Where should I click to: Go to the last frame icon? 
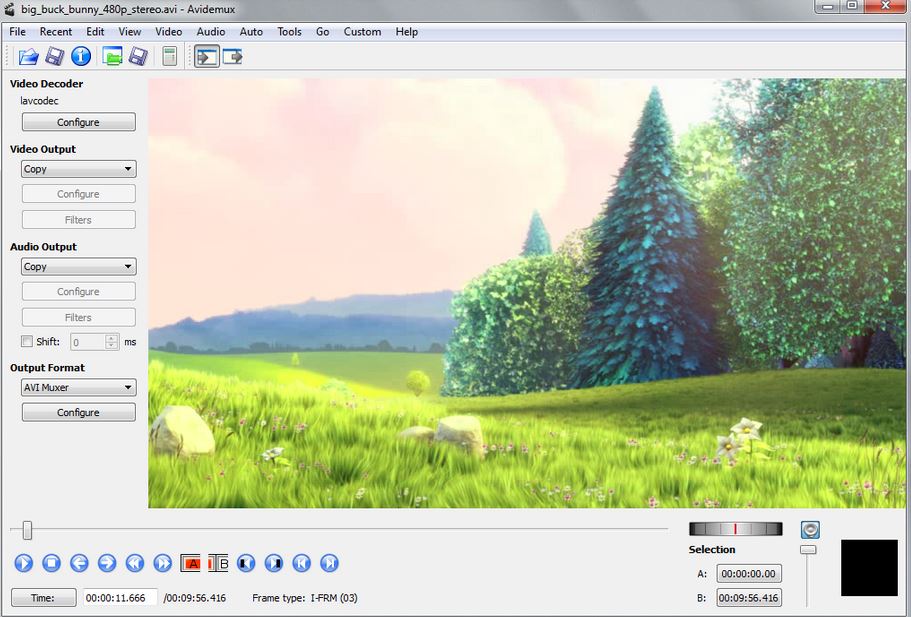coord(329,563)
